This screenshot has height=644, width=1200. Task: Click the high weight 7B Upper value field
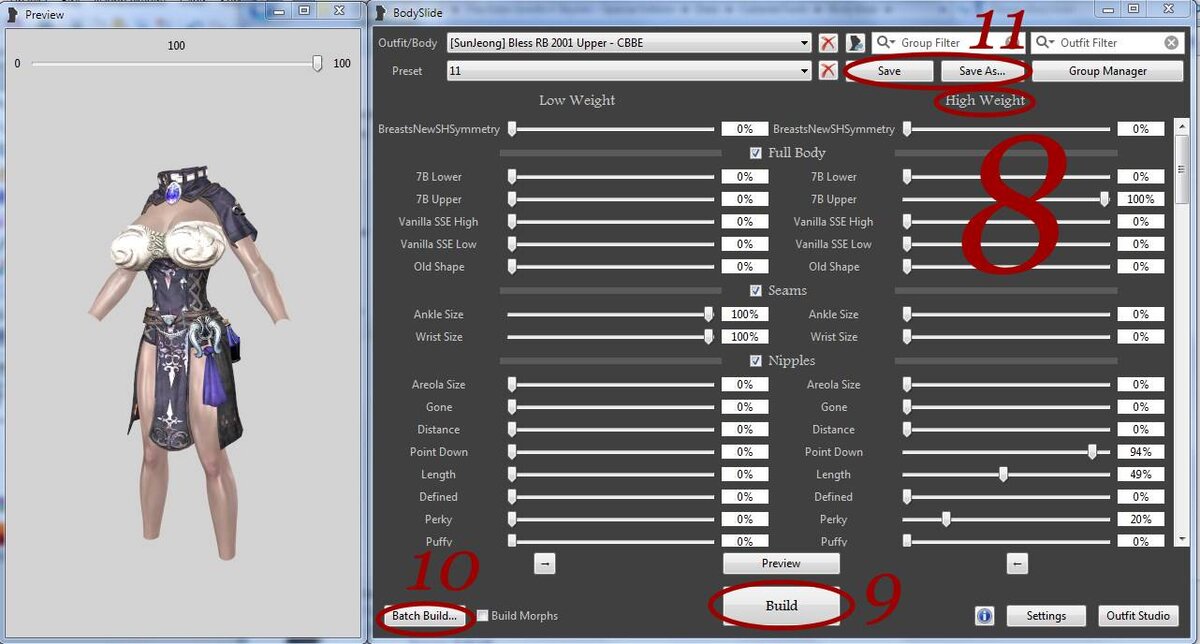coord(1140,199)
